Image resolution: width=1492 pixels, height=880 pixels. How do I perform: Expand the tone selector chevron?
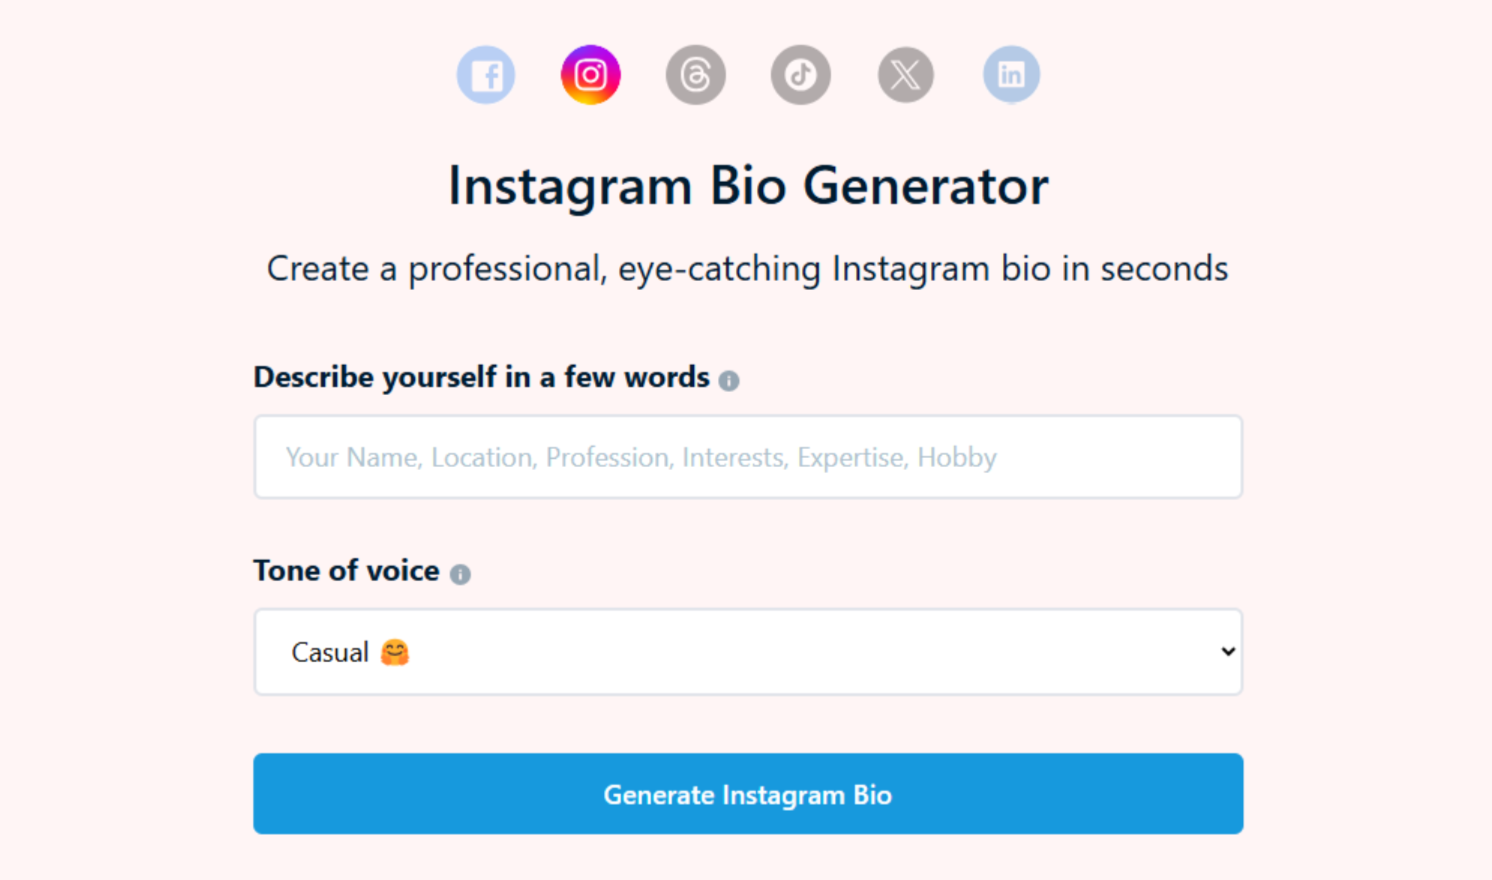click(1228, 652)
